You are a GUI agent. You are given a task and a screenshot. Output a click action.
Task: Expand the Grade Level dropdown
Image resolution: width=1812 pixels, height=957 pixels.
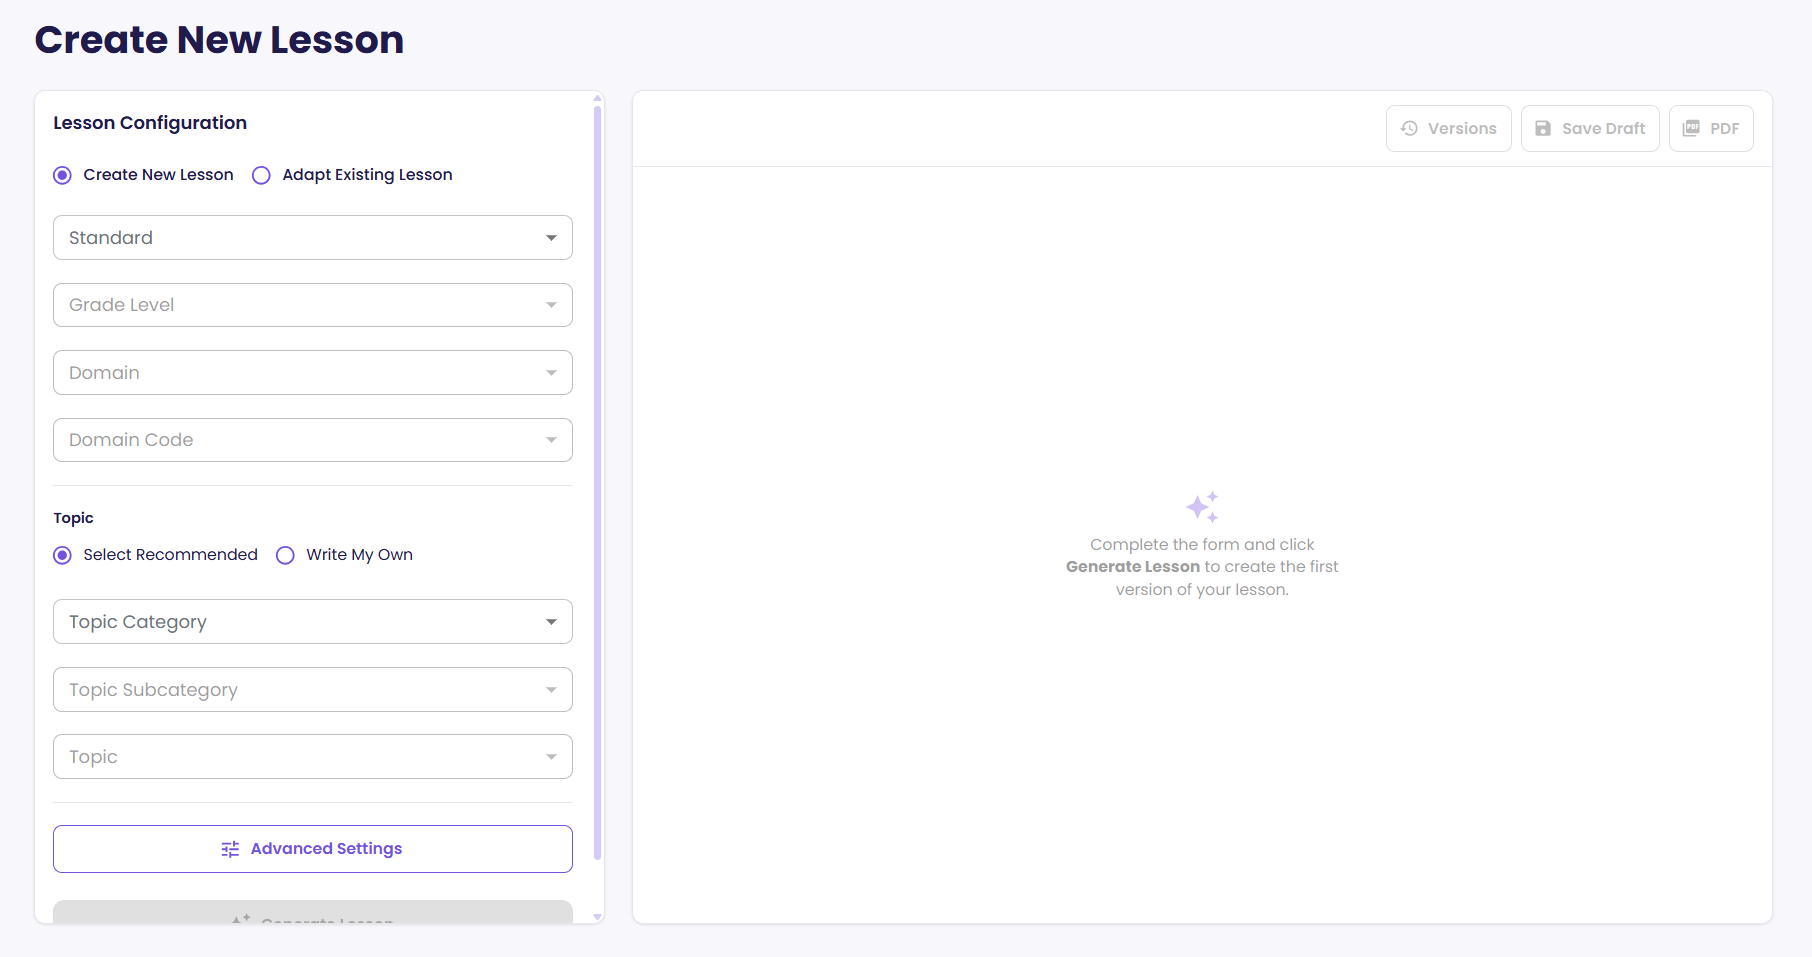[x=313, y=305]
